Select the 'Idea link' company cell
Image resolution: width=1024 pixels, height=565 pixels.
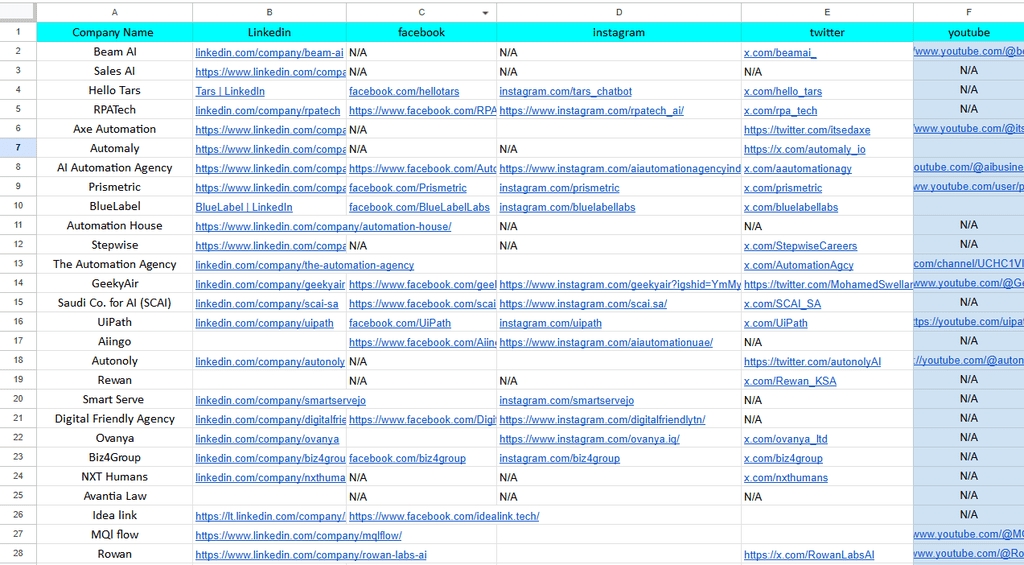[114, 515]
